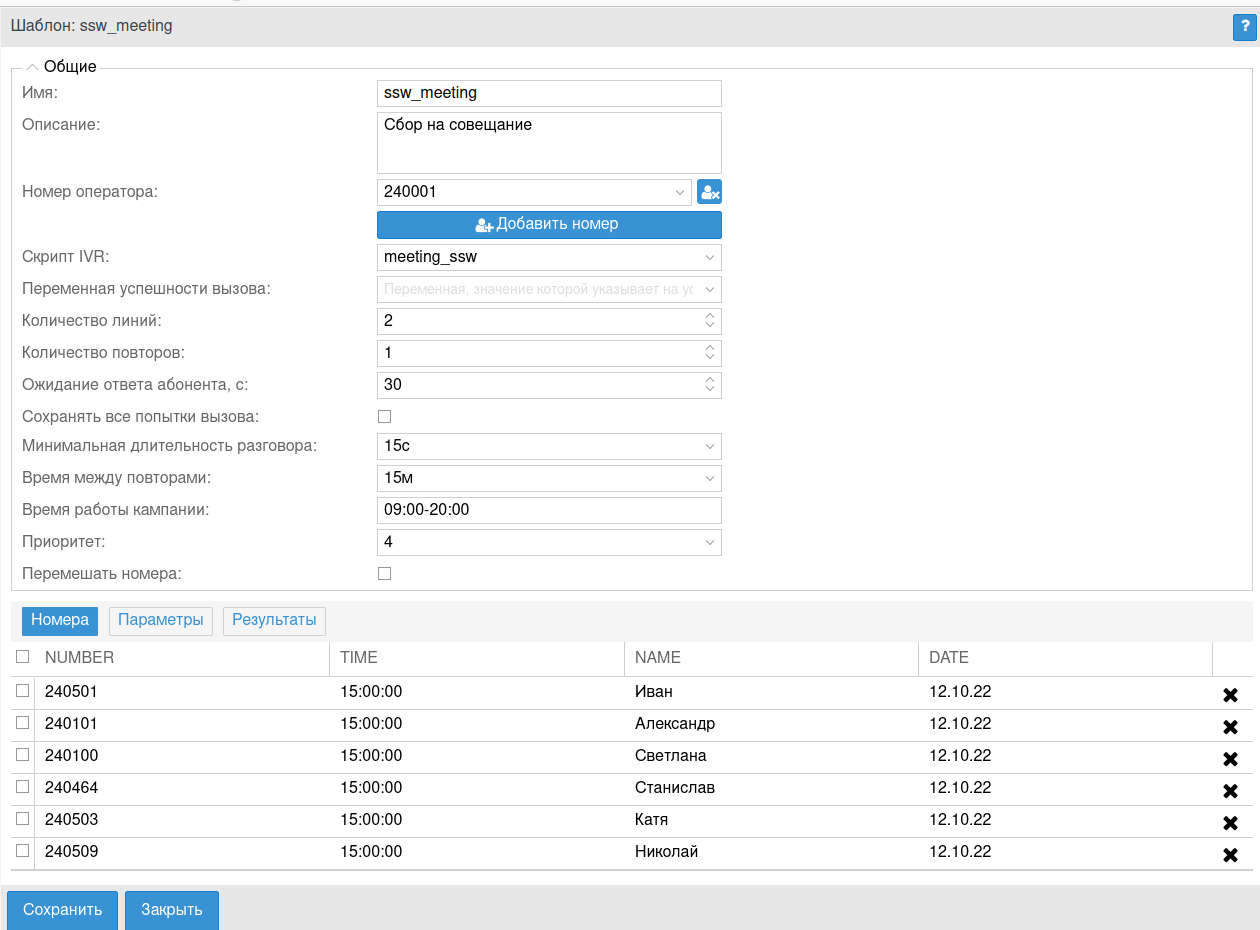The image size is (1260, 930).
Task: Remove Катя from the number list
Action: pos(1230,823)
